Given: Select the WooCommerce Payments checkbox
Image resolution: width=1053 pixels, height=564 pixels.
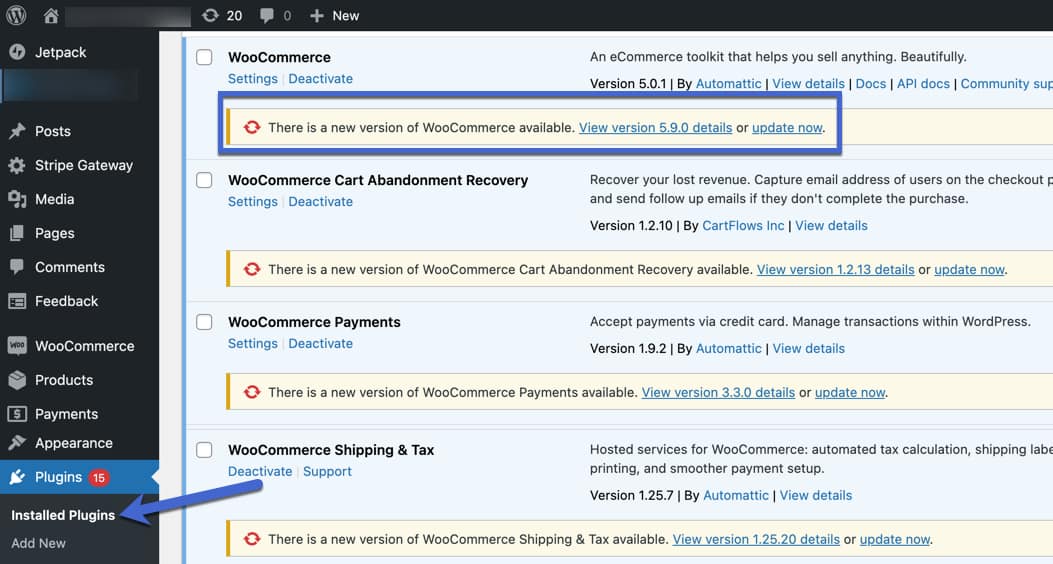Looking at the screenshot, I should tap(204, 322).
